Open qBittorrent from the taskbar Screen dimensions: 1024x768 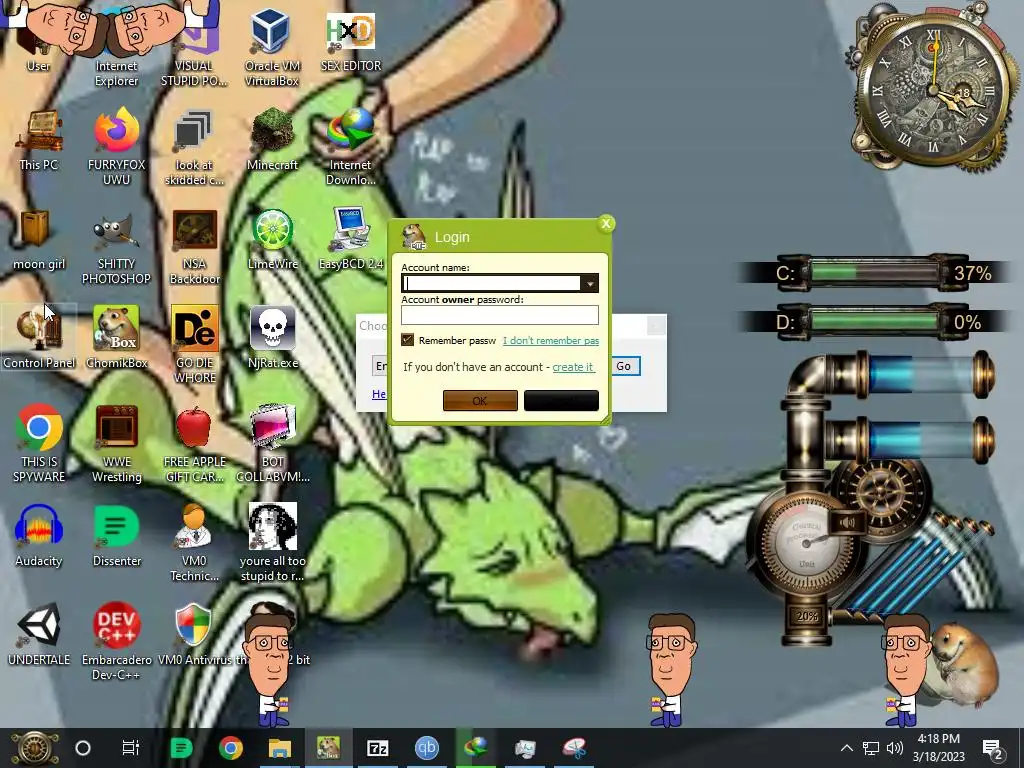pyautogui.click(x=426, y=748)
